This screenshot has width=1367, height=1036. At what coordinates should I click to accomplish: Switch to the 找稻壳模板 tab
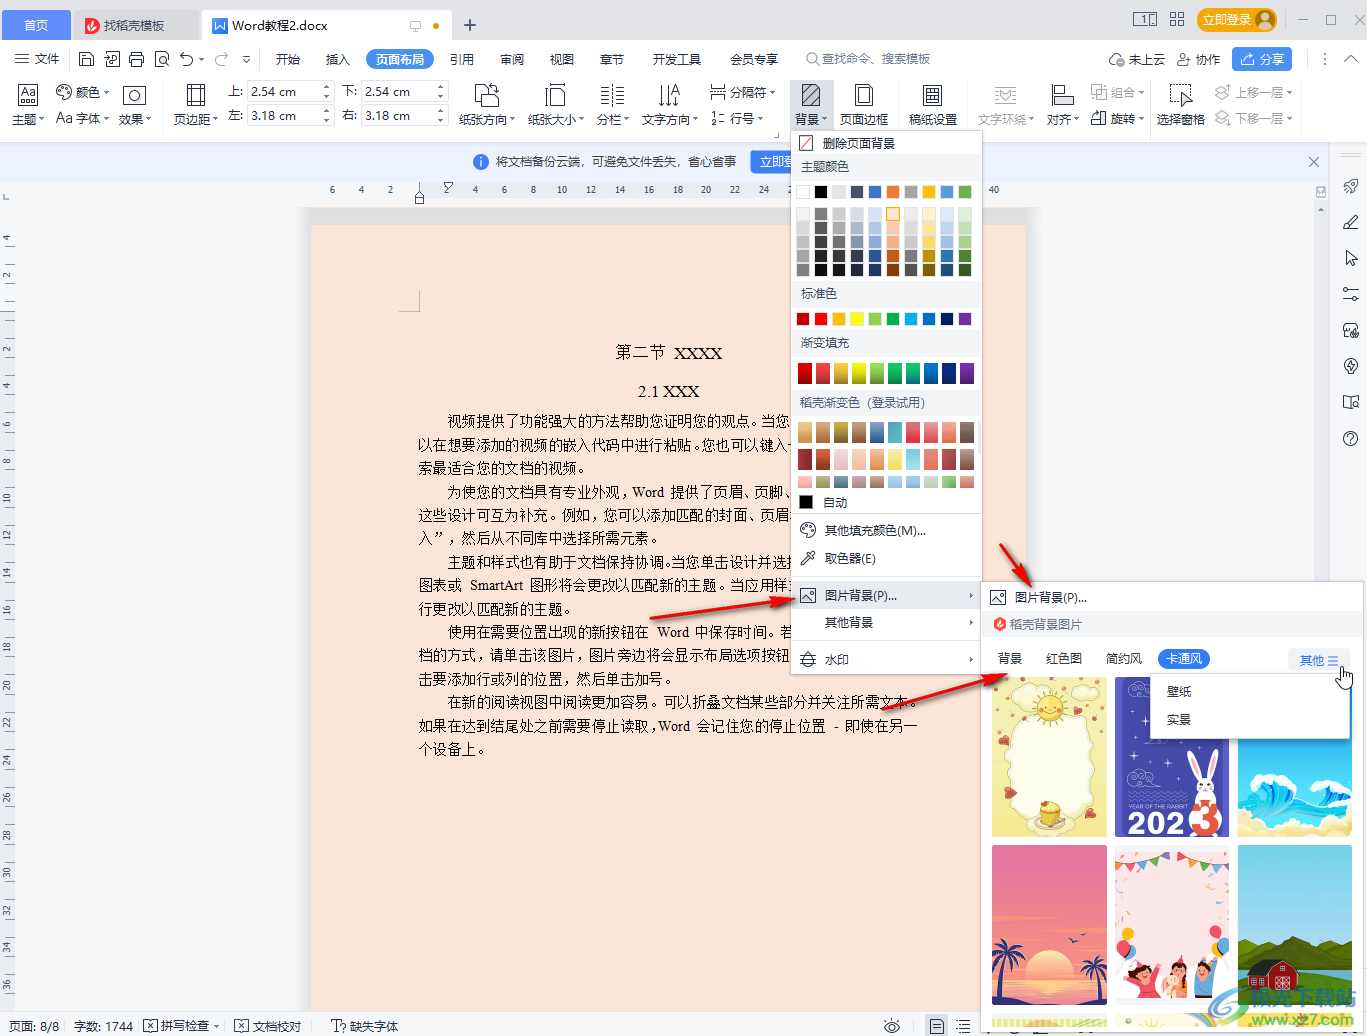click(x=136, y=25)
